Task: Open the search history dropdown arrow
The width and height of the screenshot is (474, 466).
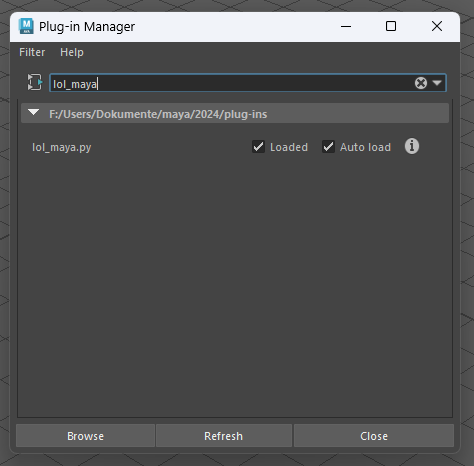Action: click(x=437, y=83)
